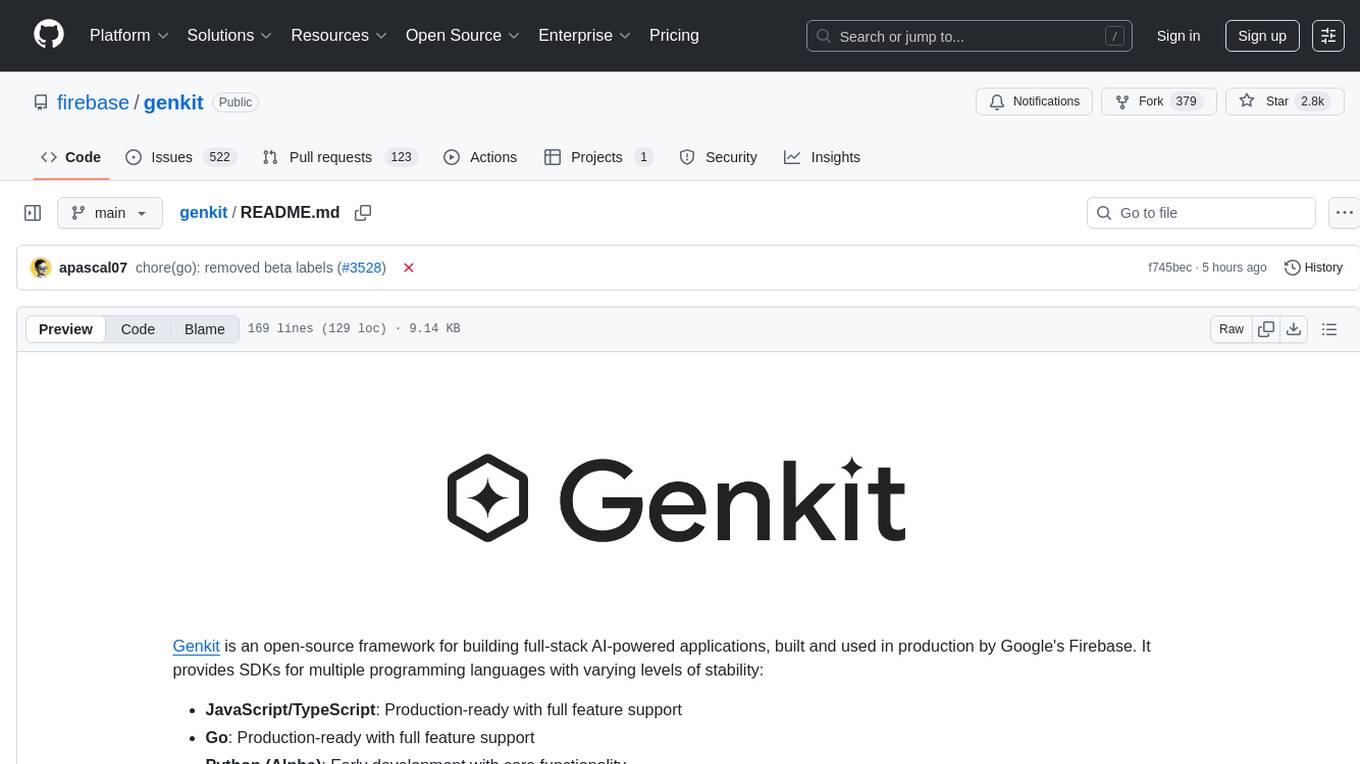This screenshot has width=1360, height=764.
Task: Open the Actions tab
Action: tap(480, 157)
